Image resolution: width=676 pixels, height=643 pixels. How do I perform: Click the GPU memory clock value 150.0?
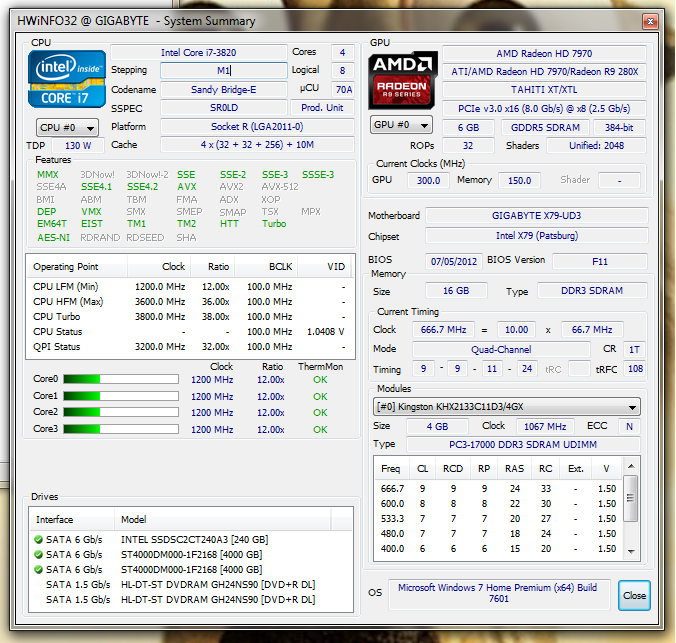[x=520, y=181]
